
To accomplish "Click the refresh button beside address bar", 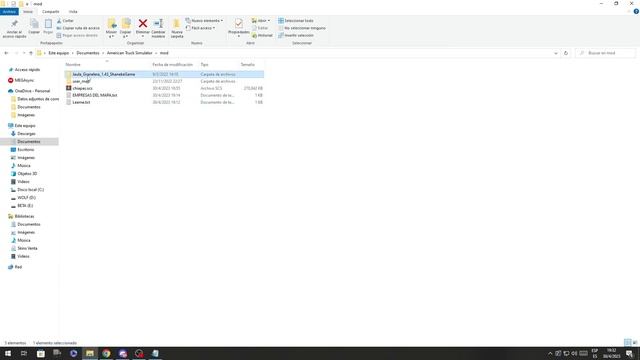I will coord(566,53).
